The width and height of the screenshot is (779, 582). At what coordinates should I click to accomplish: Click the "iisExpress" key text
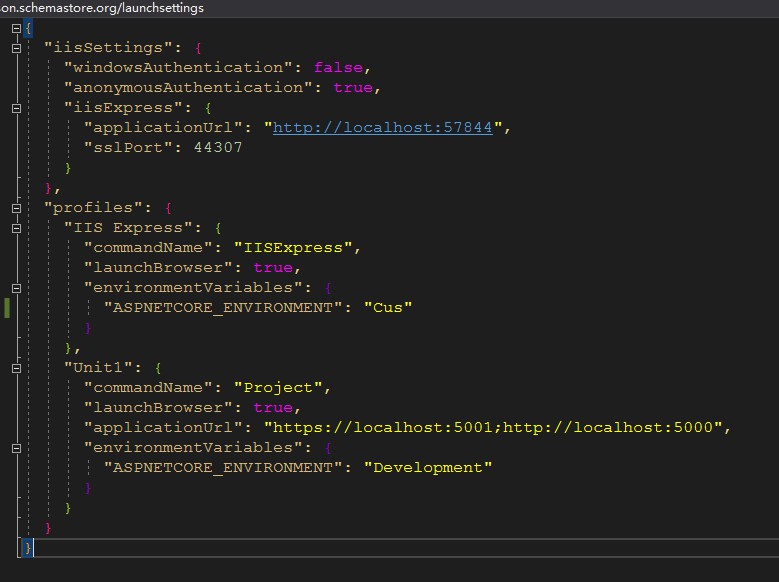pos(124,107)
